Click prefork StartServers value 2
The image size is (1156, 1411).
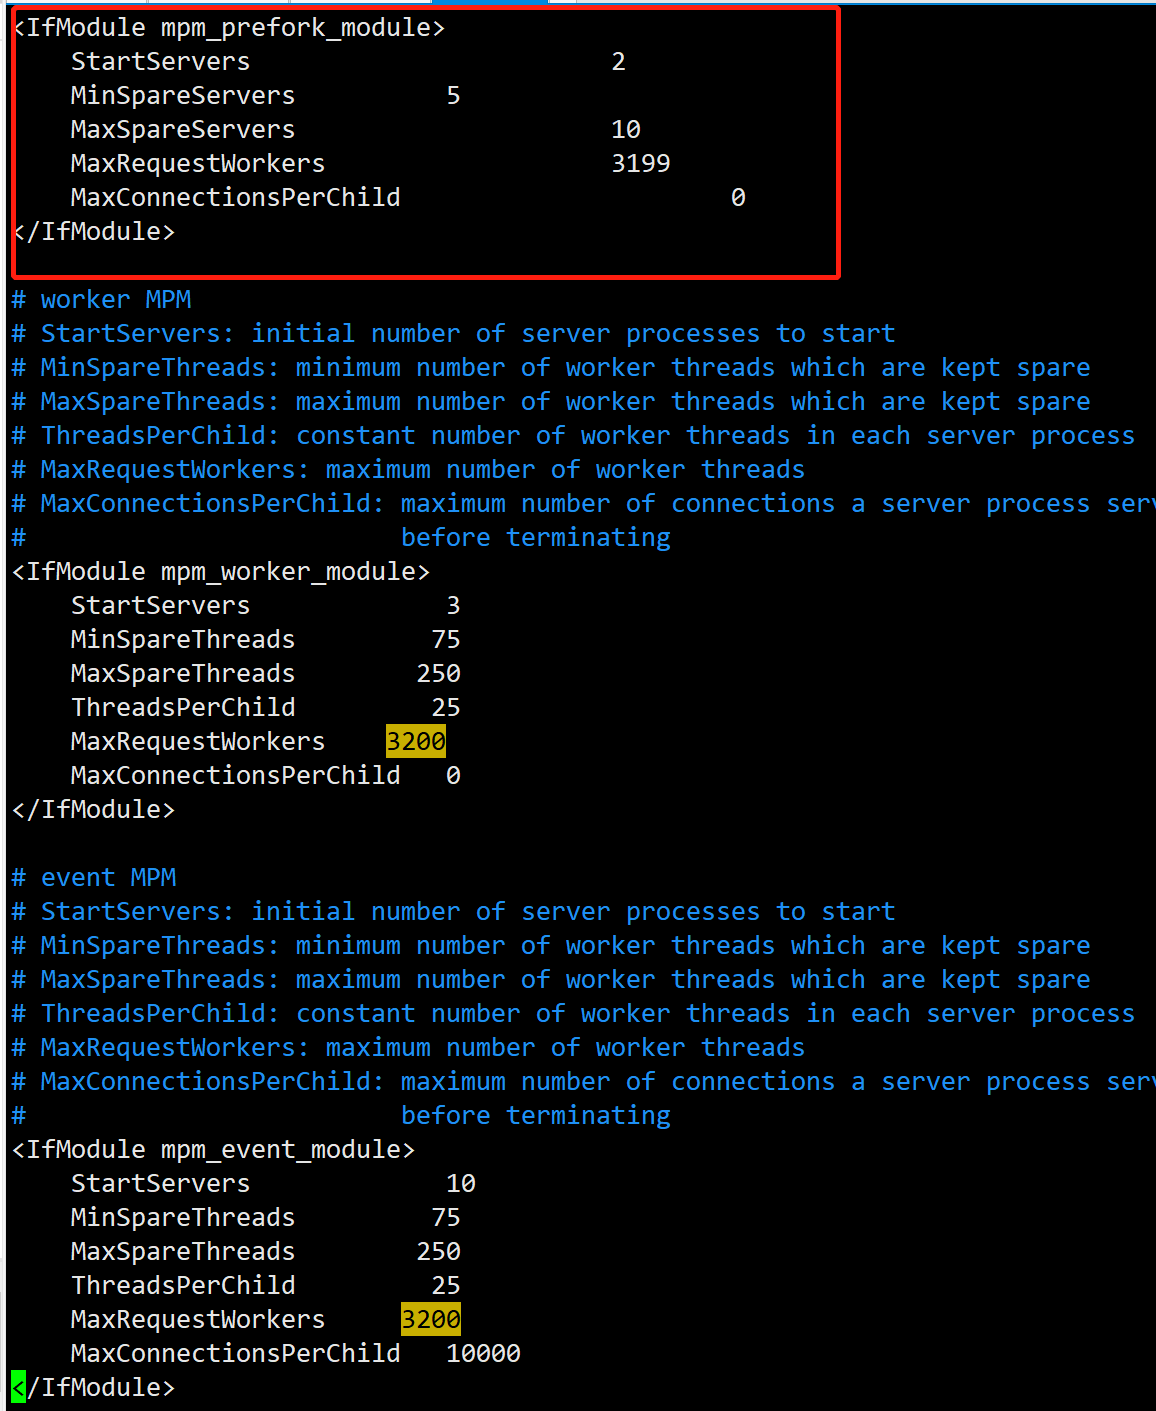619,62
